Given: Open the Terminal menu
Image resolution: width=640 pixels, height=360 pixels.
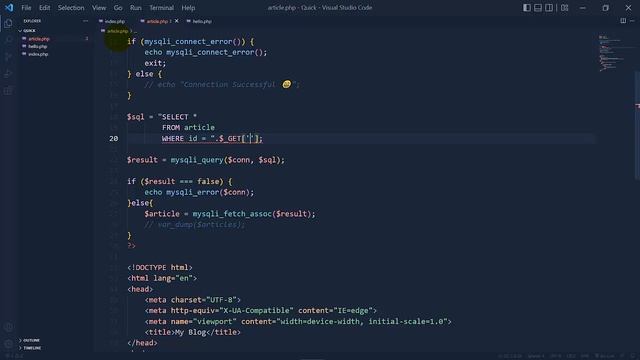Looking at the screenshot, I should 161,8.
